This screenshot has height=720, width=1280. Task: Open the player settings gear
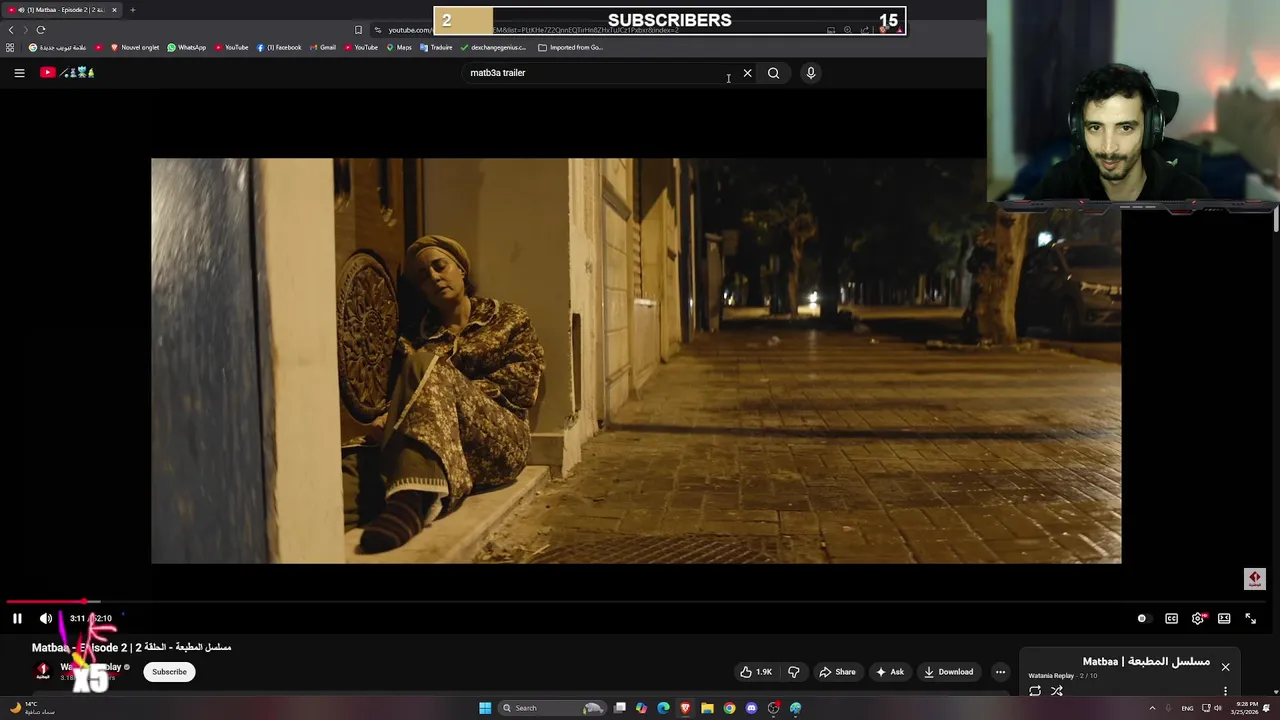(x=1198, y=619)
